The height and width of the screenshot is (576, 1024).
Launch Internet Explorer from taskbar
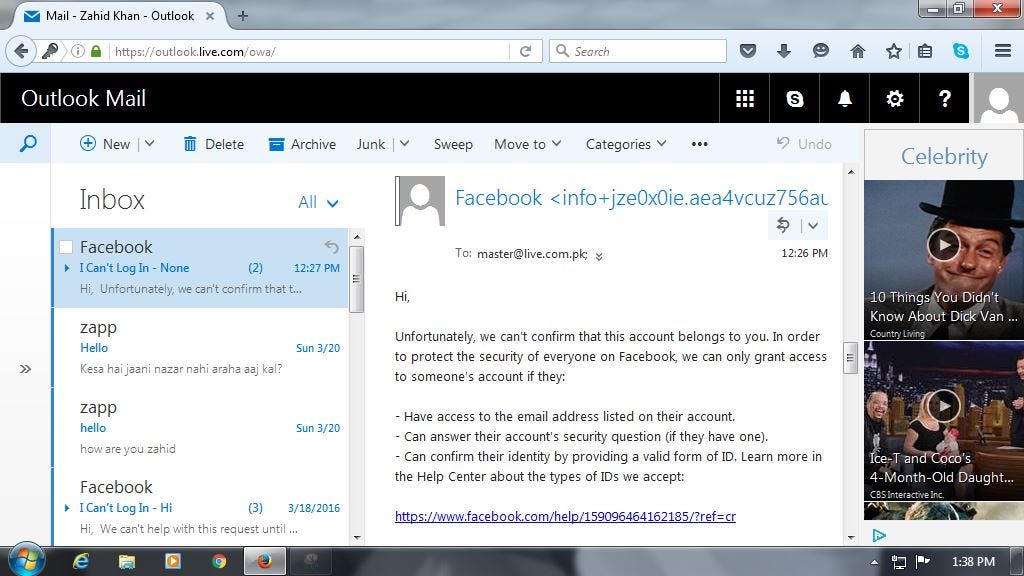[81, 561]
